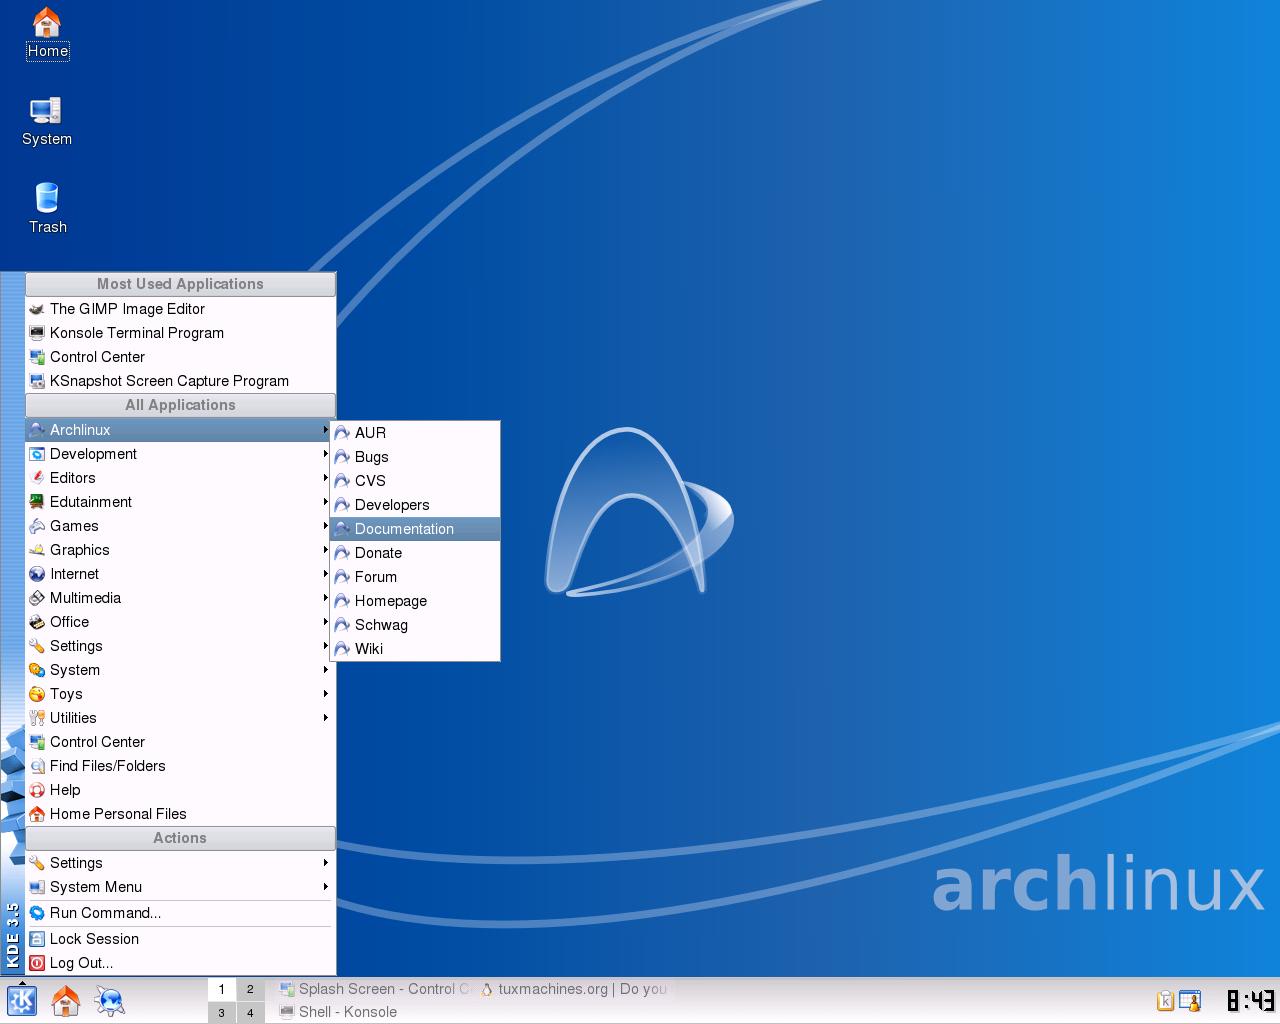Screen dimensions: 1280x1024
Task: Click the Klipper clipboard tray icon
Action: pos(1165,1001)
